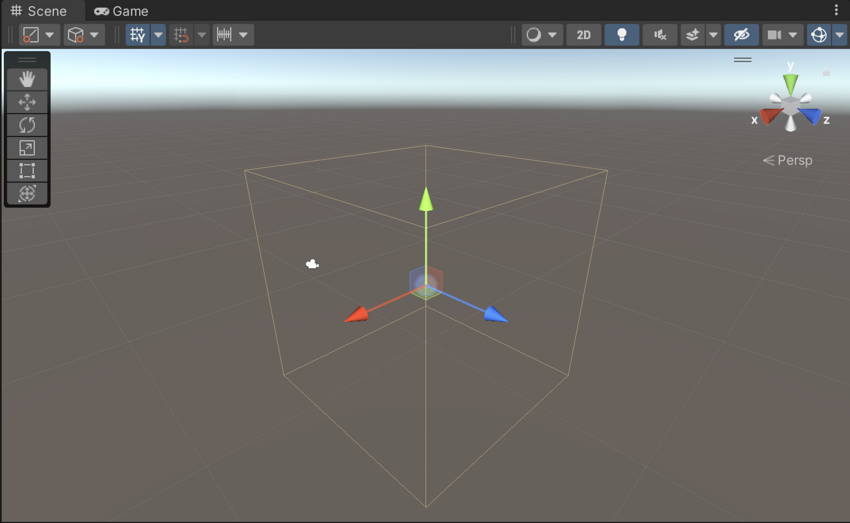Screen dimensions: 850x523
Task: Switch to the Scene tab
Action: coord(38,11)
